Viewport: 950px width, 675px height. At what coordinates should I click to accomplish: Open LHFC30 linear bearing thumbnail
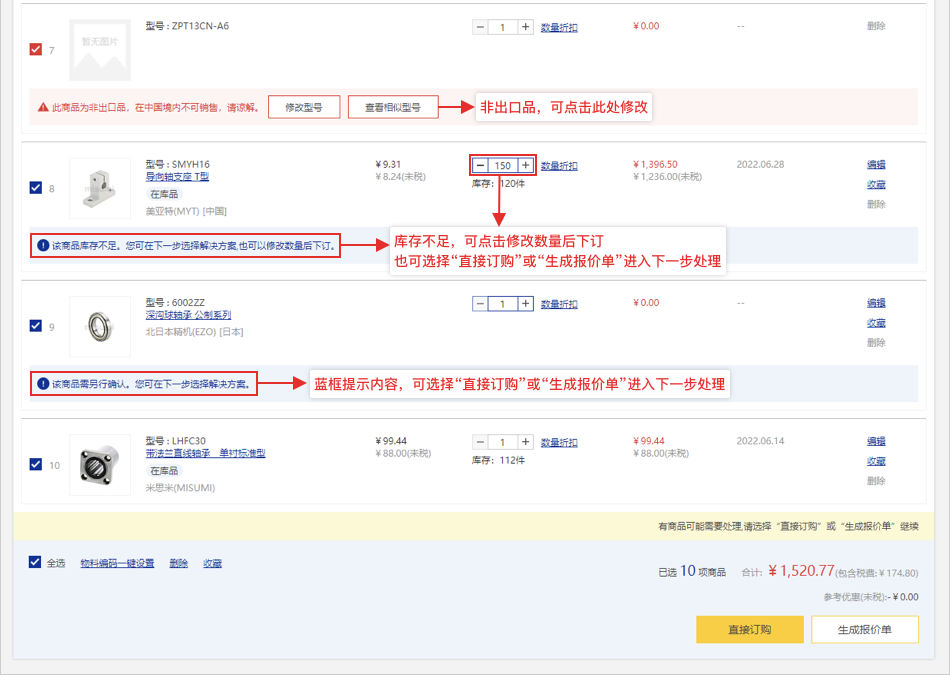100,464
